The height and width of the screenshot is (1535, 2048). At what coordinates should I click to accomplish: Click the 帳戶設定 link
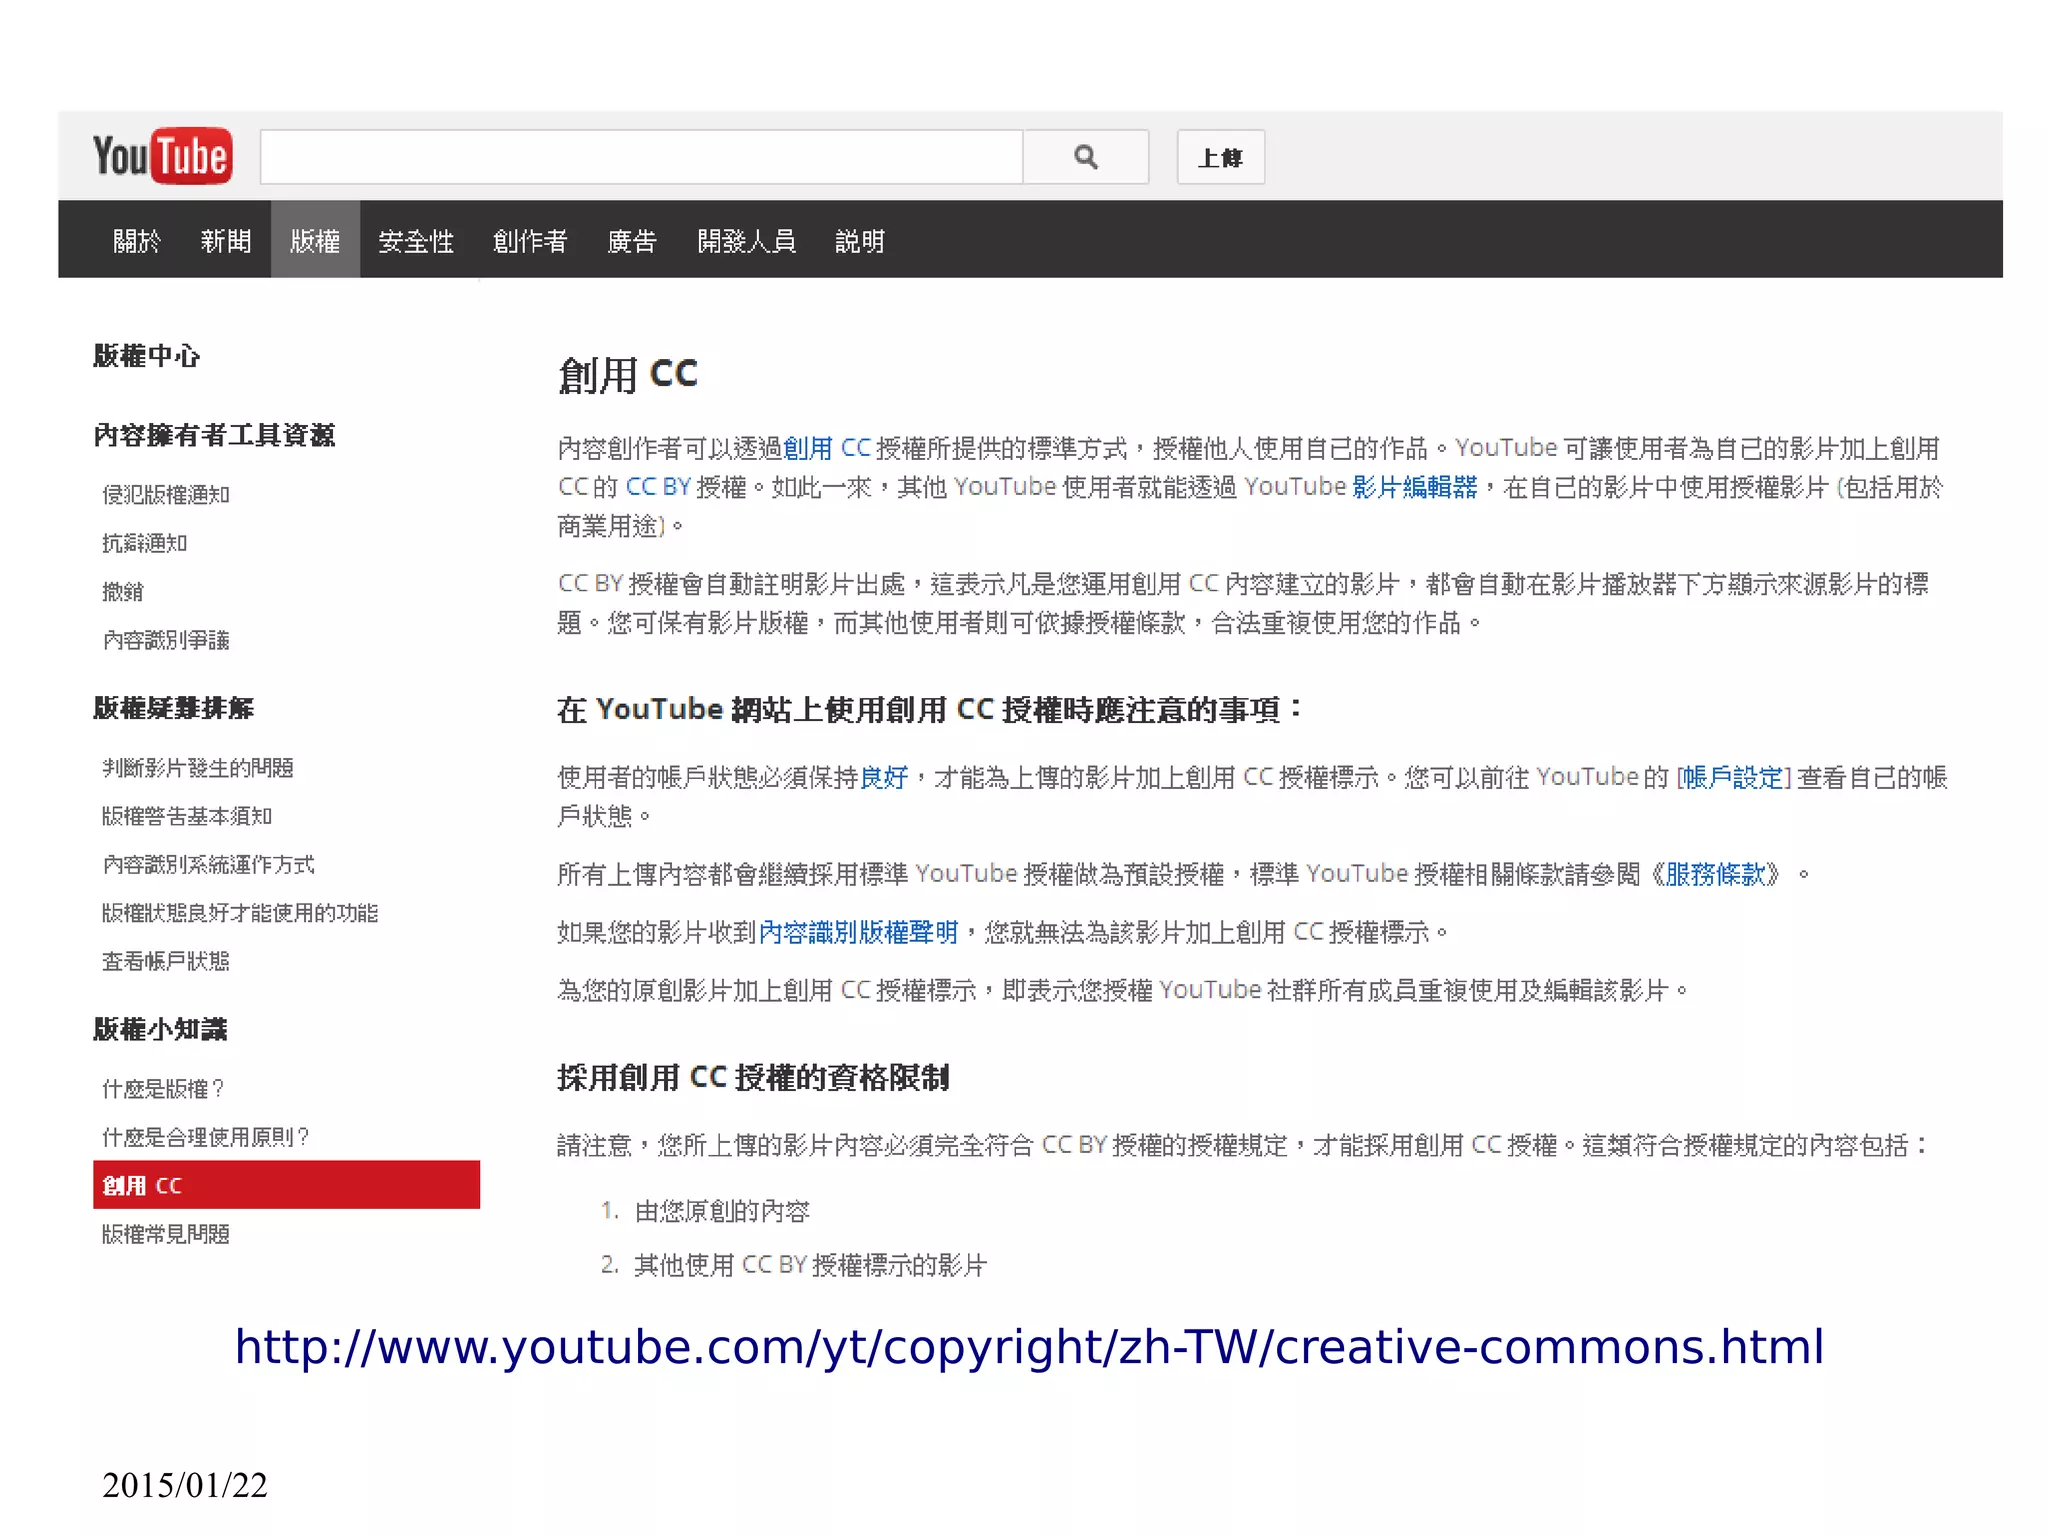coord(1733,776)
